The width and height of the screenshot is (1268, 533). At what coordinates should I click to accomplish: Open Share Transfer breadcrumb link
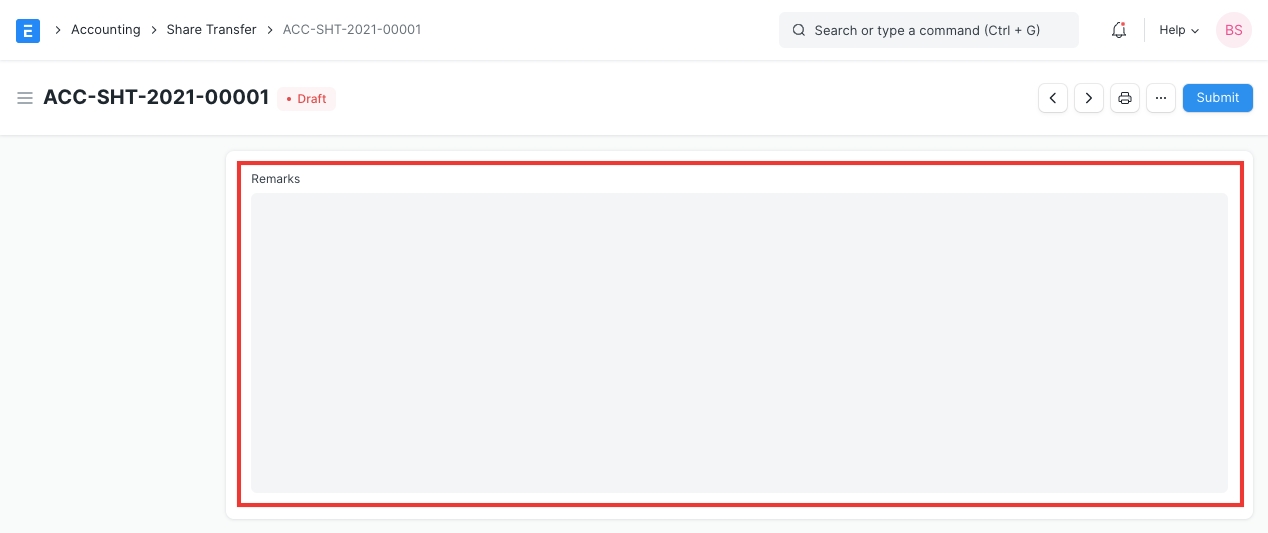[211, 30]
